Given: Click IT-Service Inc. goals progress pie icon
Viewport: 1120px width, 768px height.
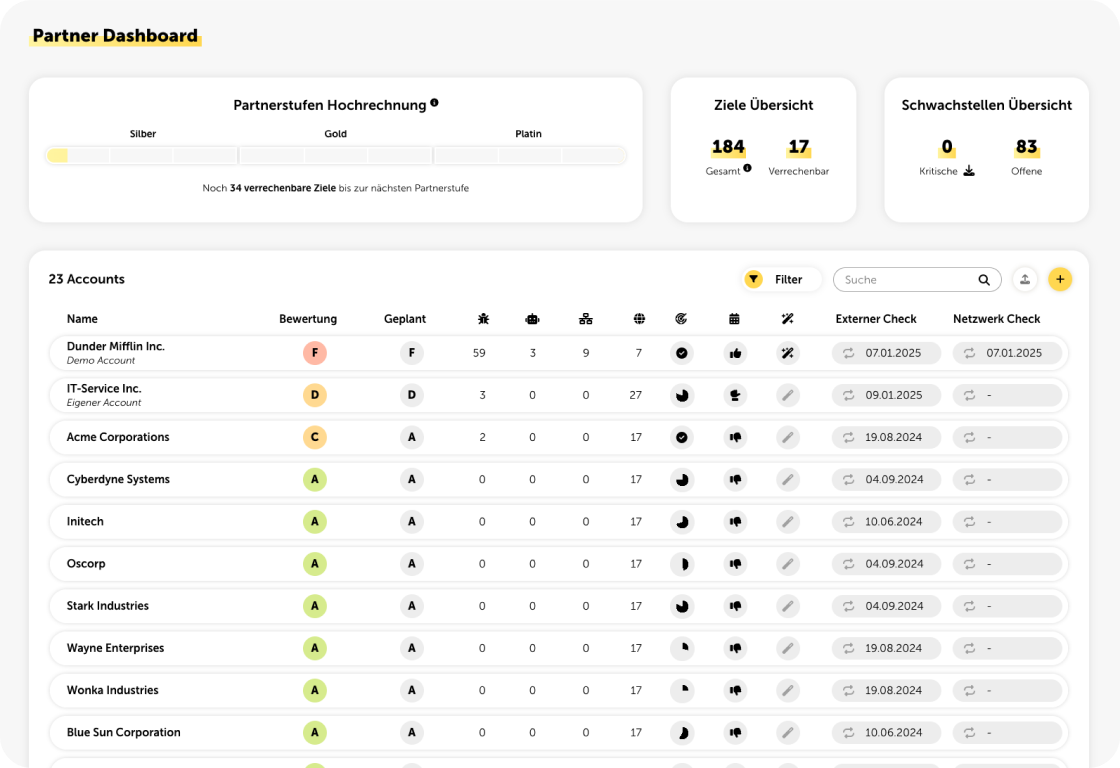Looking at the screenshot, I should tap(682, 395).
